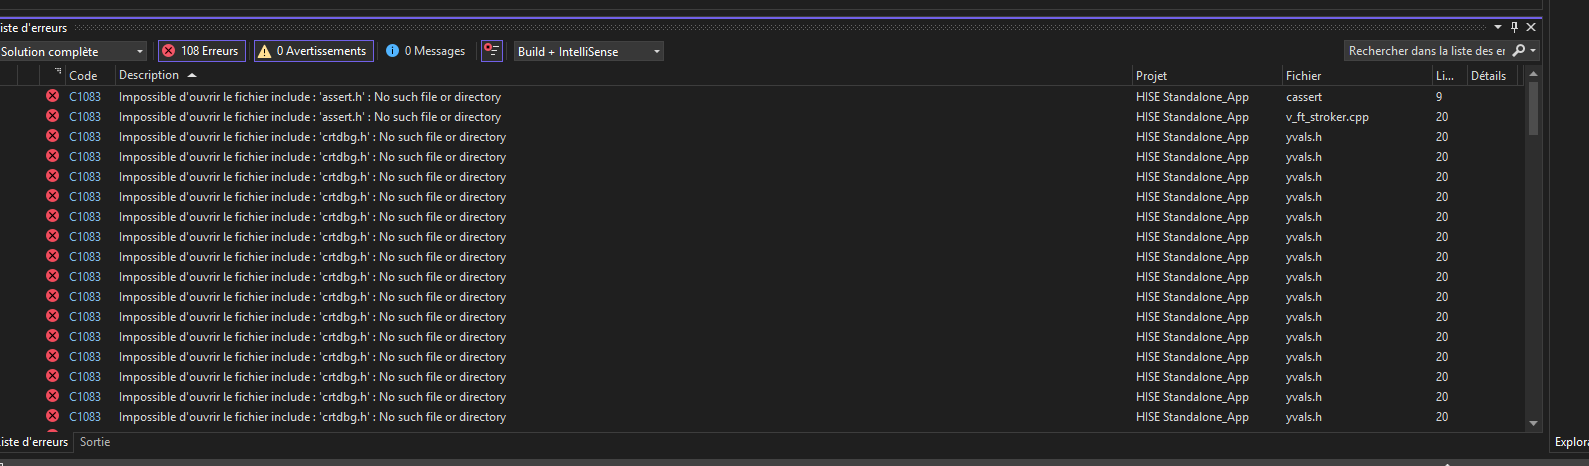Toggle the 0 Messages filter
1589x466 pixels.
[426, 51]
